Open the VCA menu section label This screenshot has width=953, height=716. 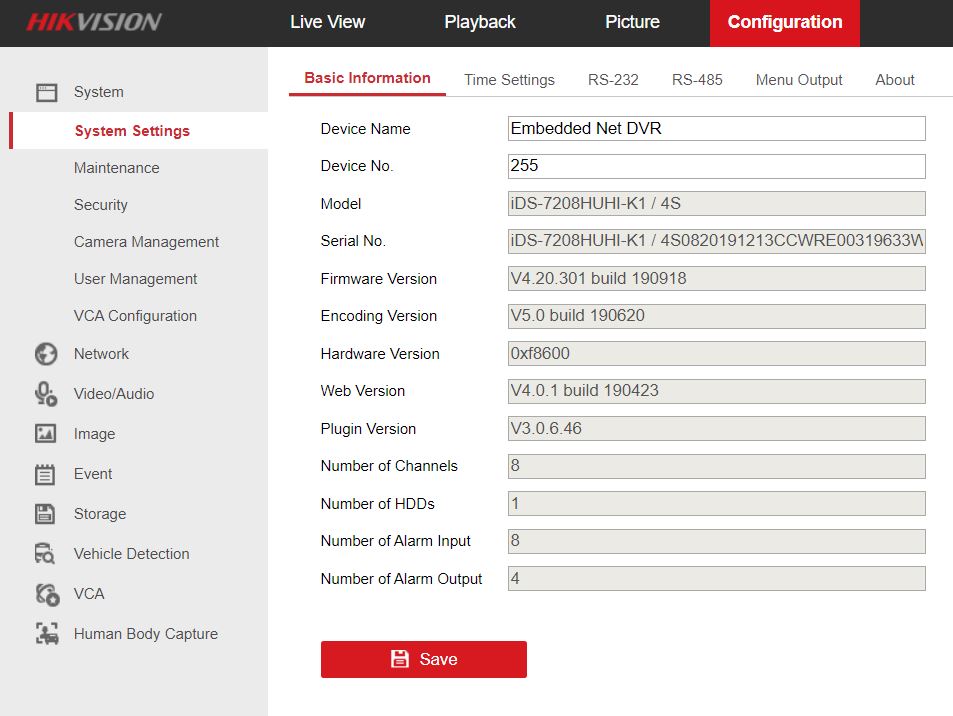click(x=89, y=594)
